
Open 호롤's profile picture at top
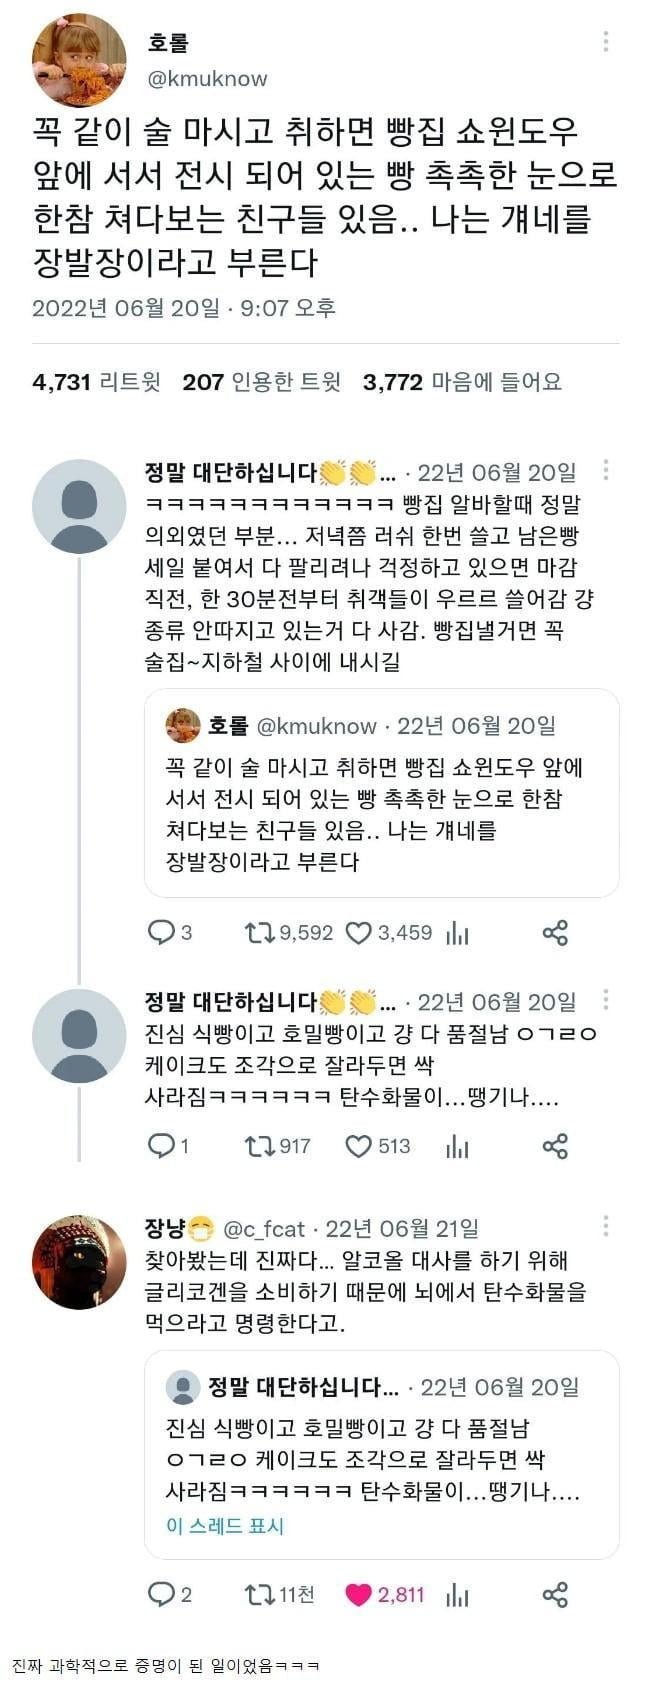pyautogui.click(x=79, y=59)
